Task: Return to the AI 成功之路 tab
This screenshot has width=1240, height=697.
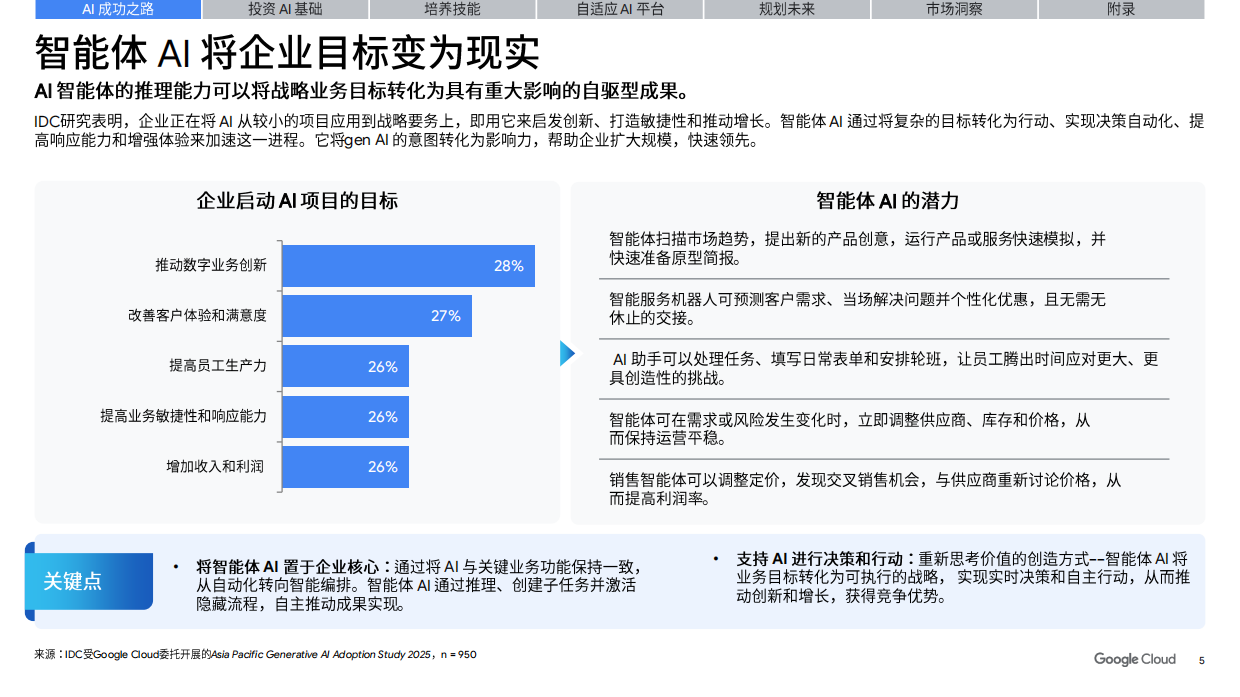Action: click(x=117, y=9)
